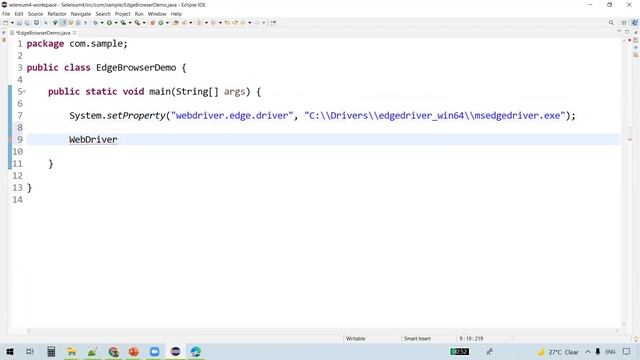Open the File menu
Image resolution: width=640 pixels, height=360 pixels.
(6, 14)
